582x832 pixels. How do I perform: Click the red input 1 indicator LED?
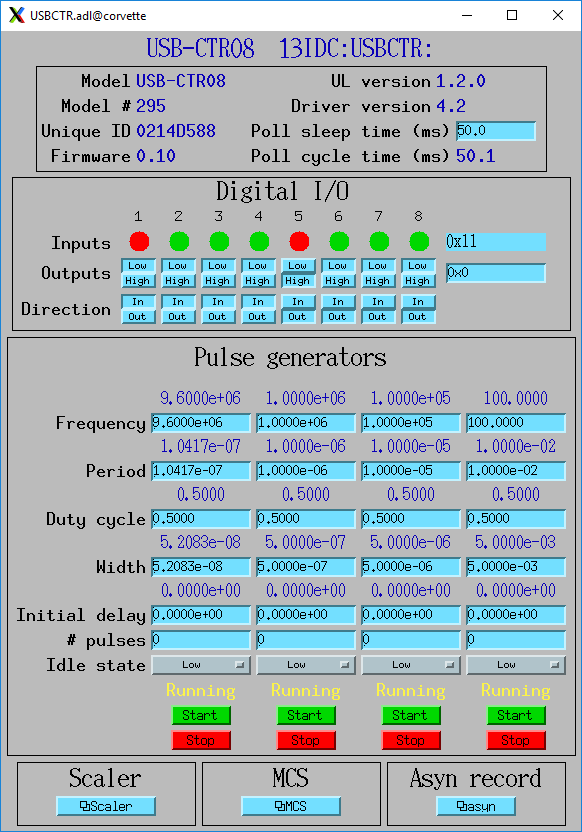pyautogui.click(x=139, y=241)
